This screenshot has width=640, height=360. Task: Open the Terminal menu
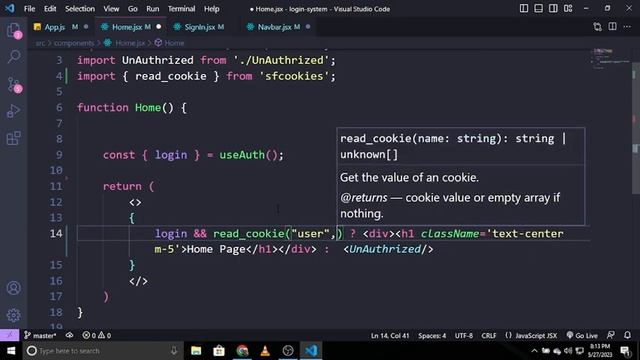click(181, 9)
